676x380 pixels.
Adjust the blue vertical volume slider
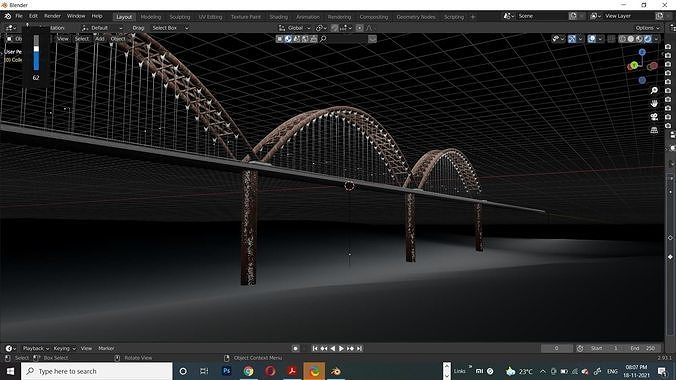[36, 53]
